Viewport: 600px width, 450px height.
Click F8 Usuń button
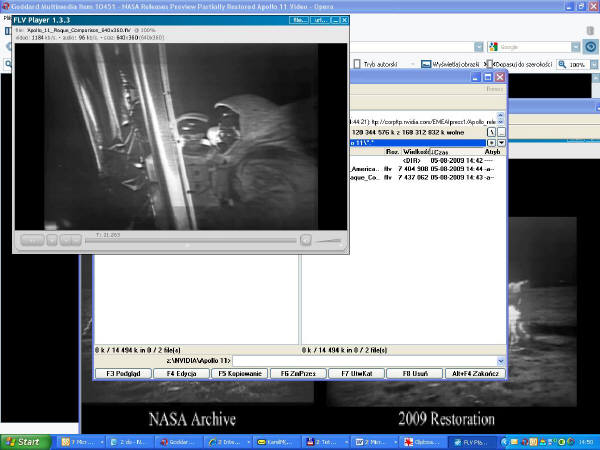coord(415,373)
